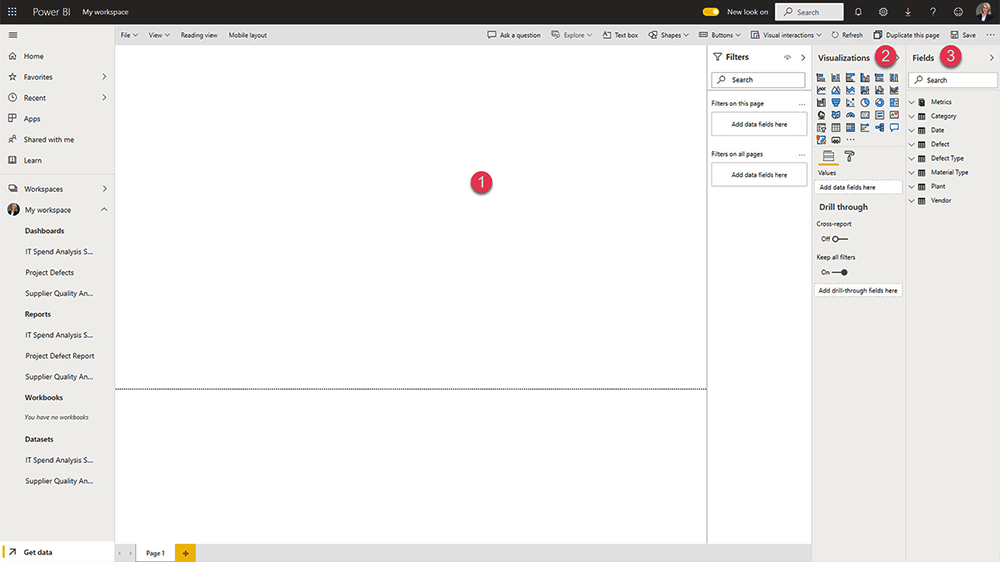Screen dimensions: 1000x562
Task: Click the download arrow icon in header
Action: coord(908,12)
